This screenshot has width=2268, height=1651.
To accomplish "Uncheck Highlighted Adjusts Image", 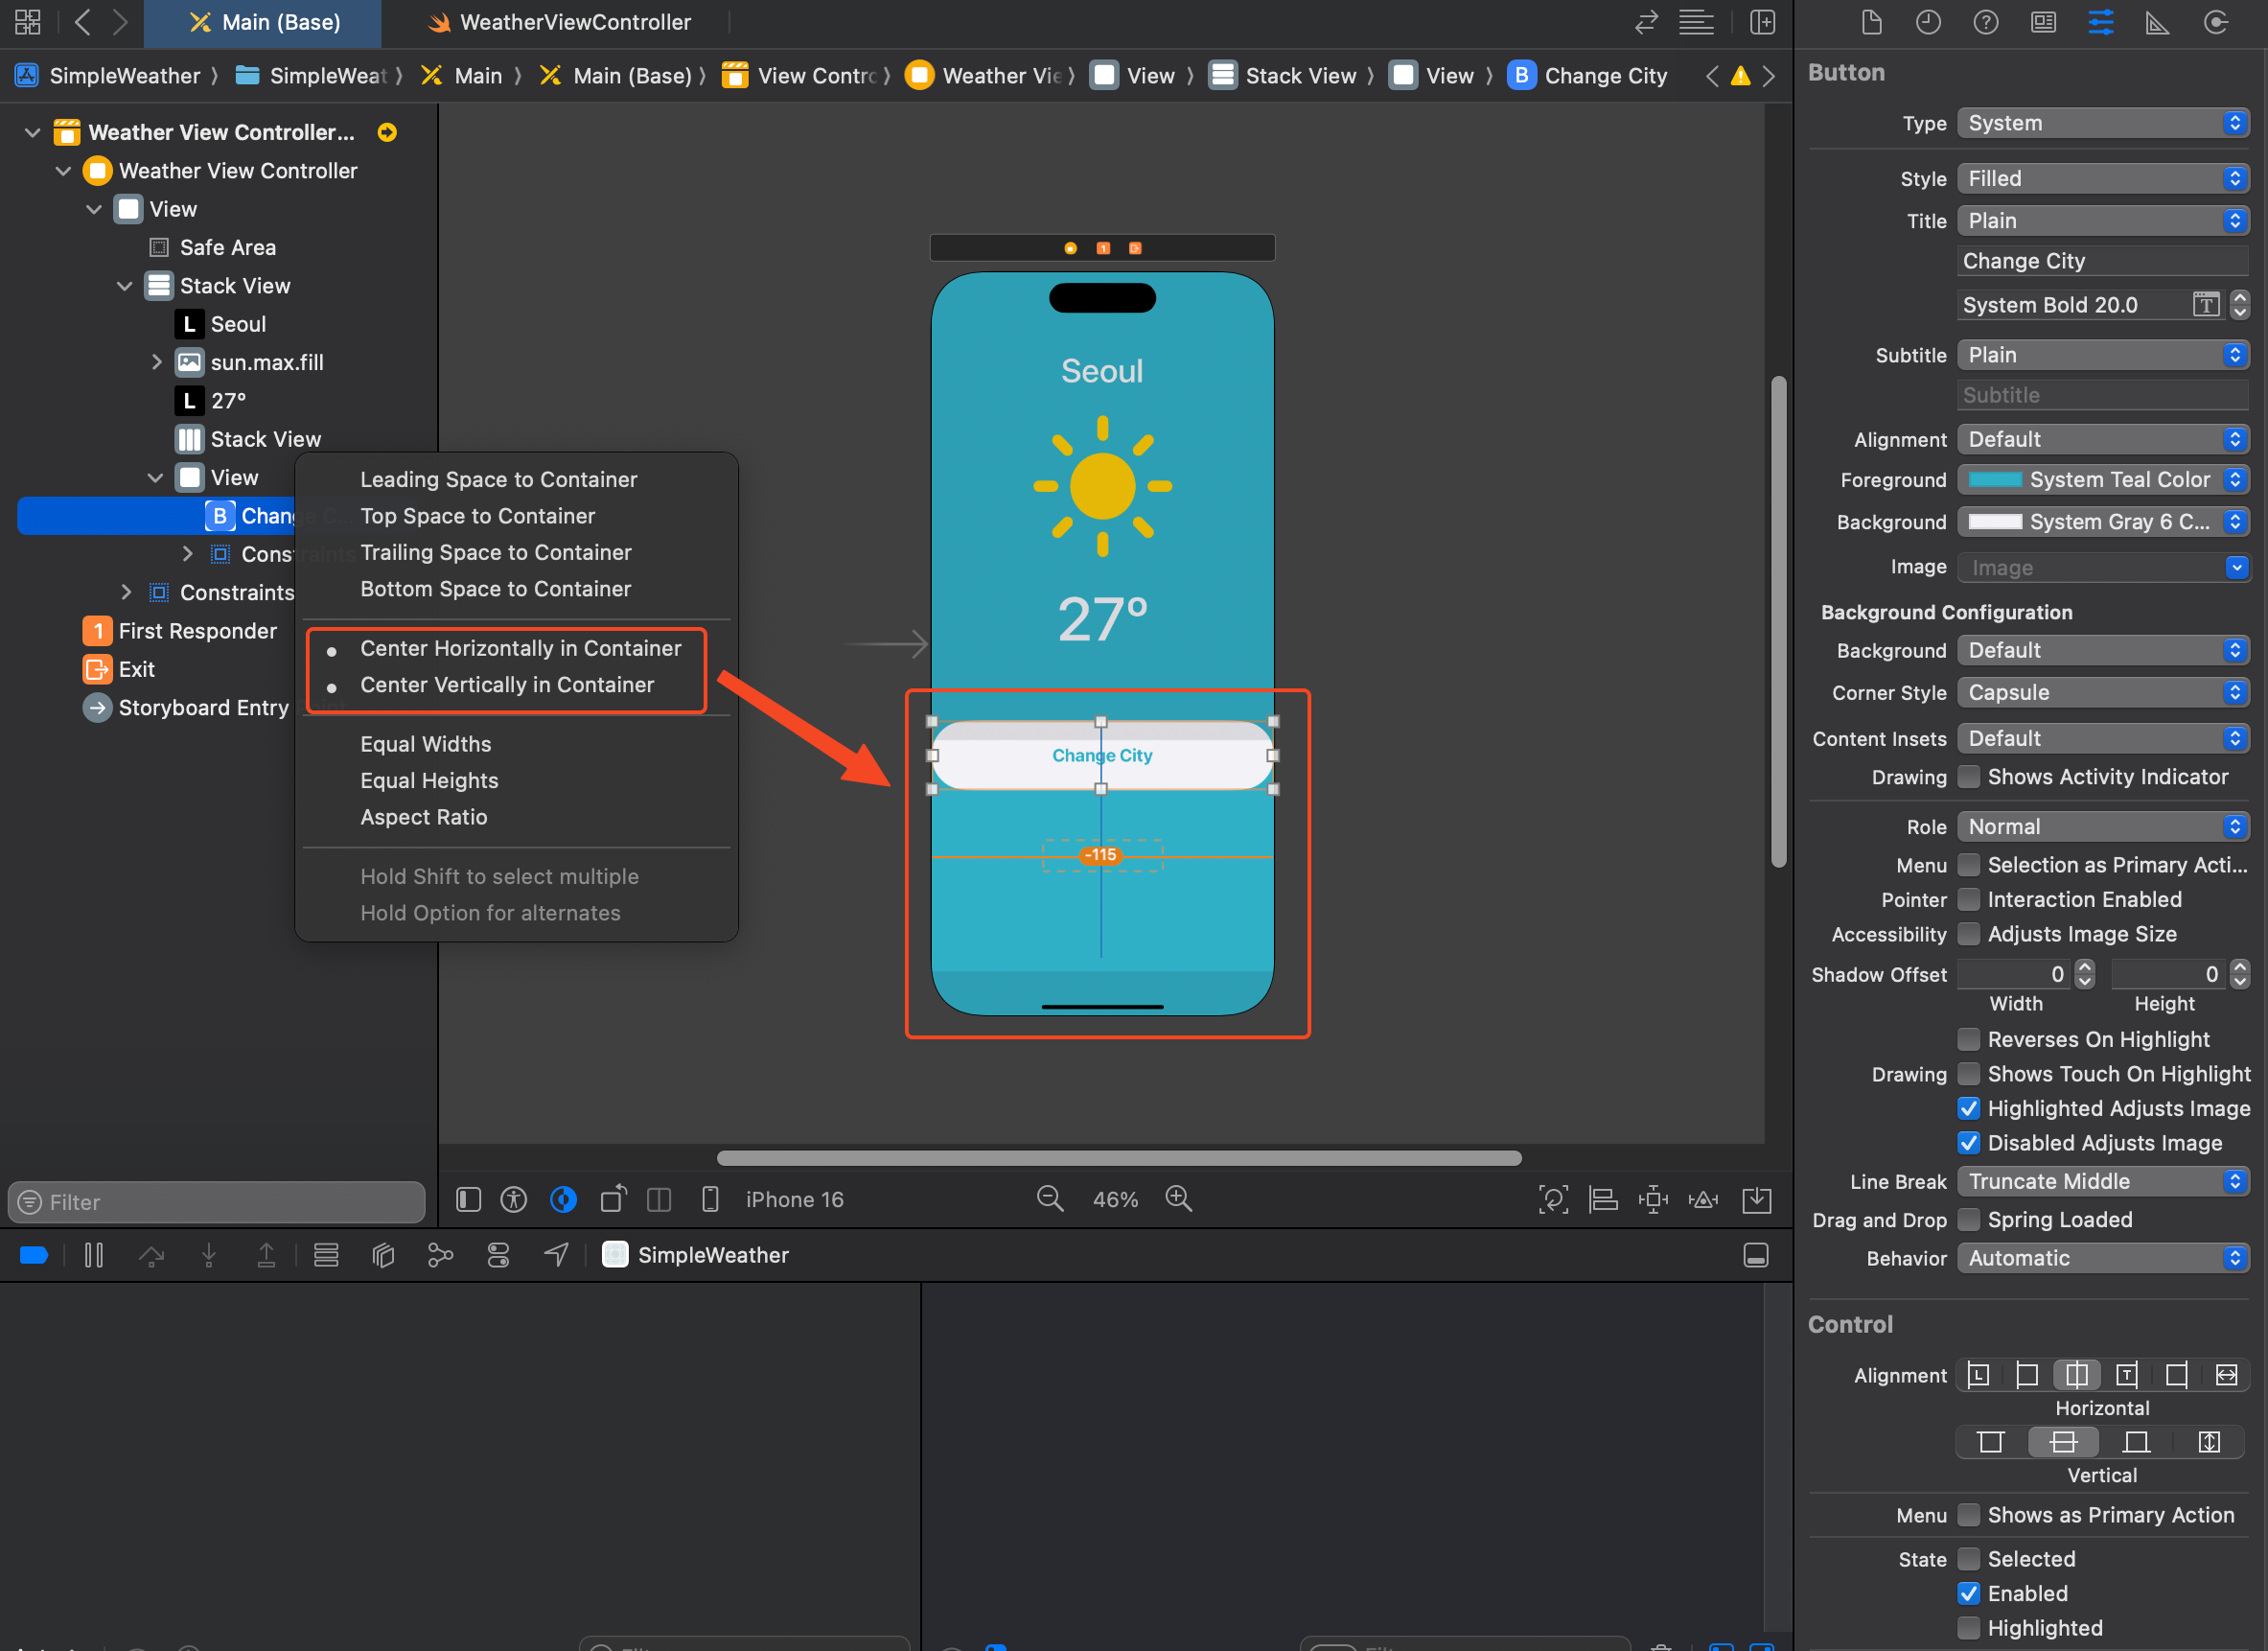I will (x=1968, y=1108).
